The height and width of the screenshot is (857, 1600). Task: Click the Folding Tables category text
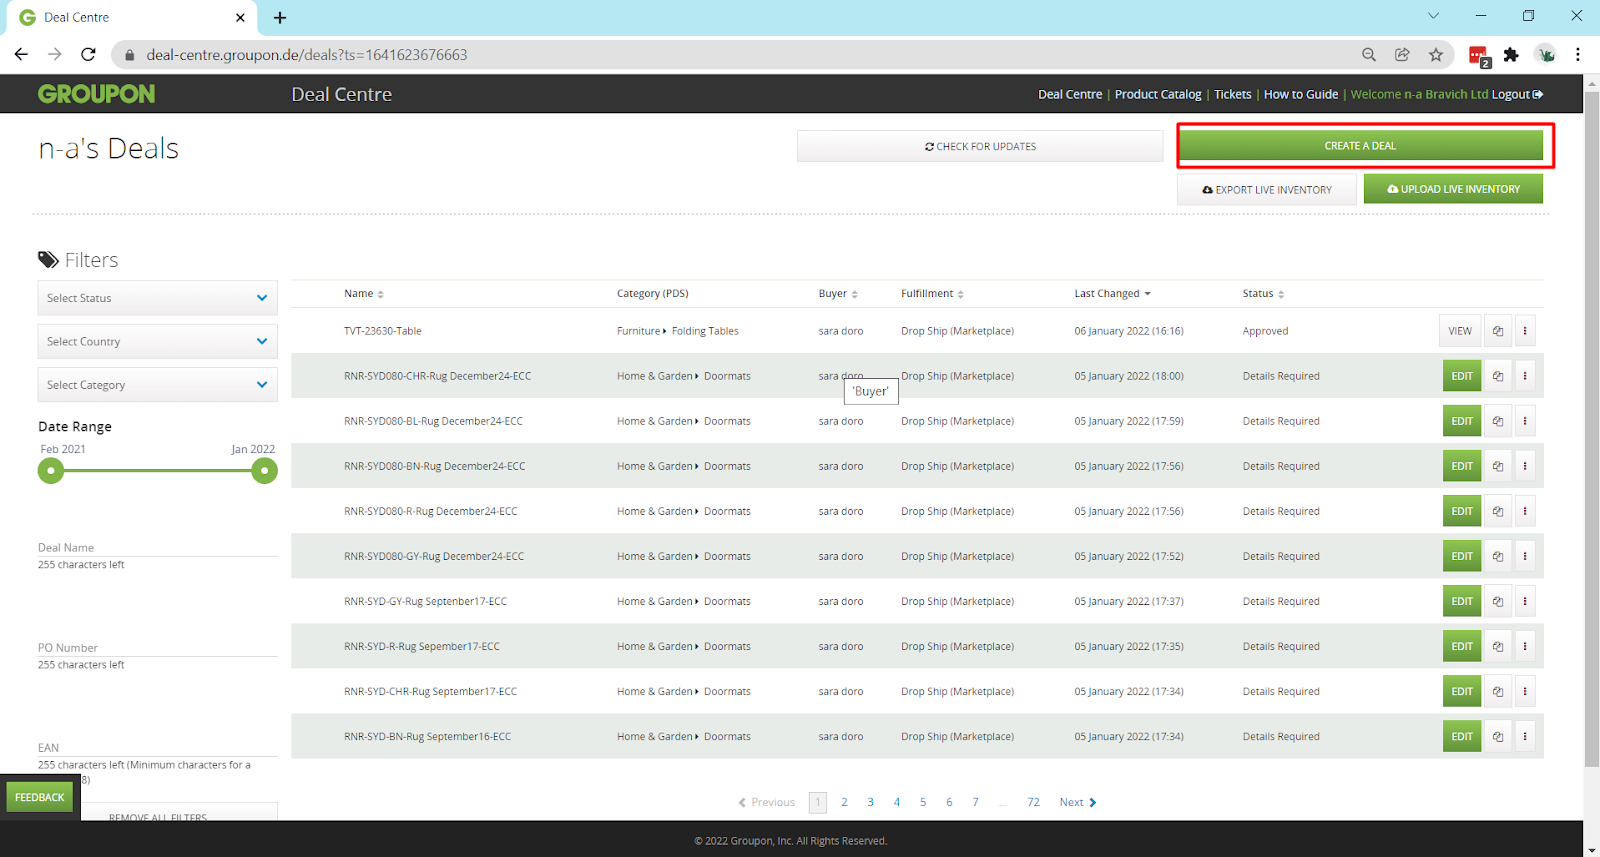(x=705, y=331)
